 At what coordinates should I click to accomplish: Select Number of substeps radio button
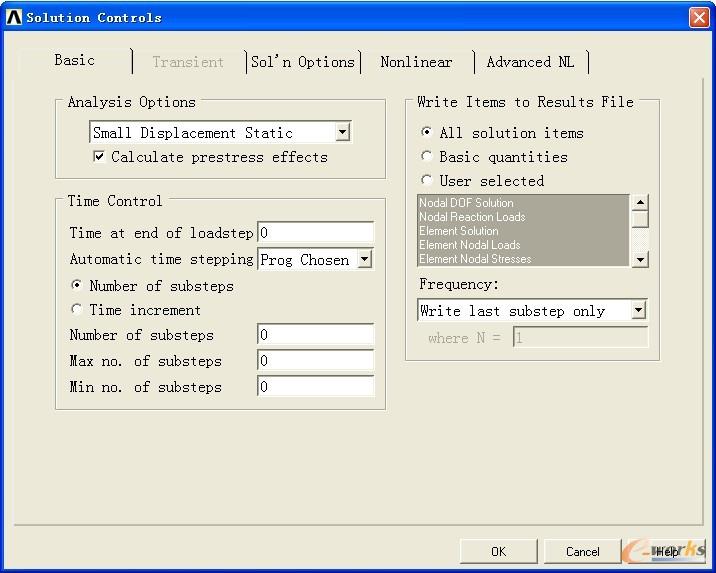pos(77,286)
